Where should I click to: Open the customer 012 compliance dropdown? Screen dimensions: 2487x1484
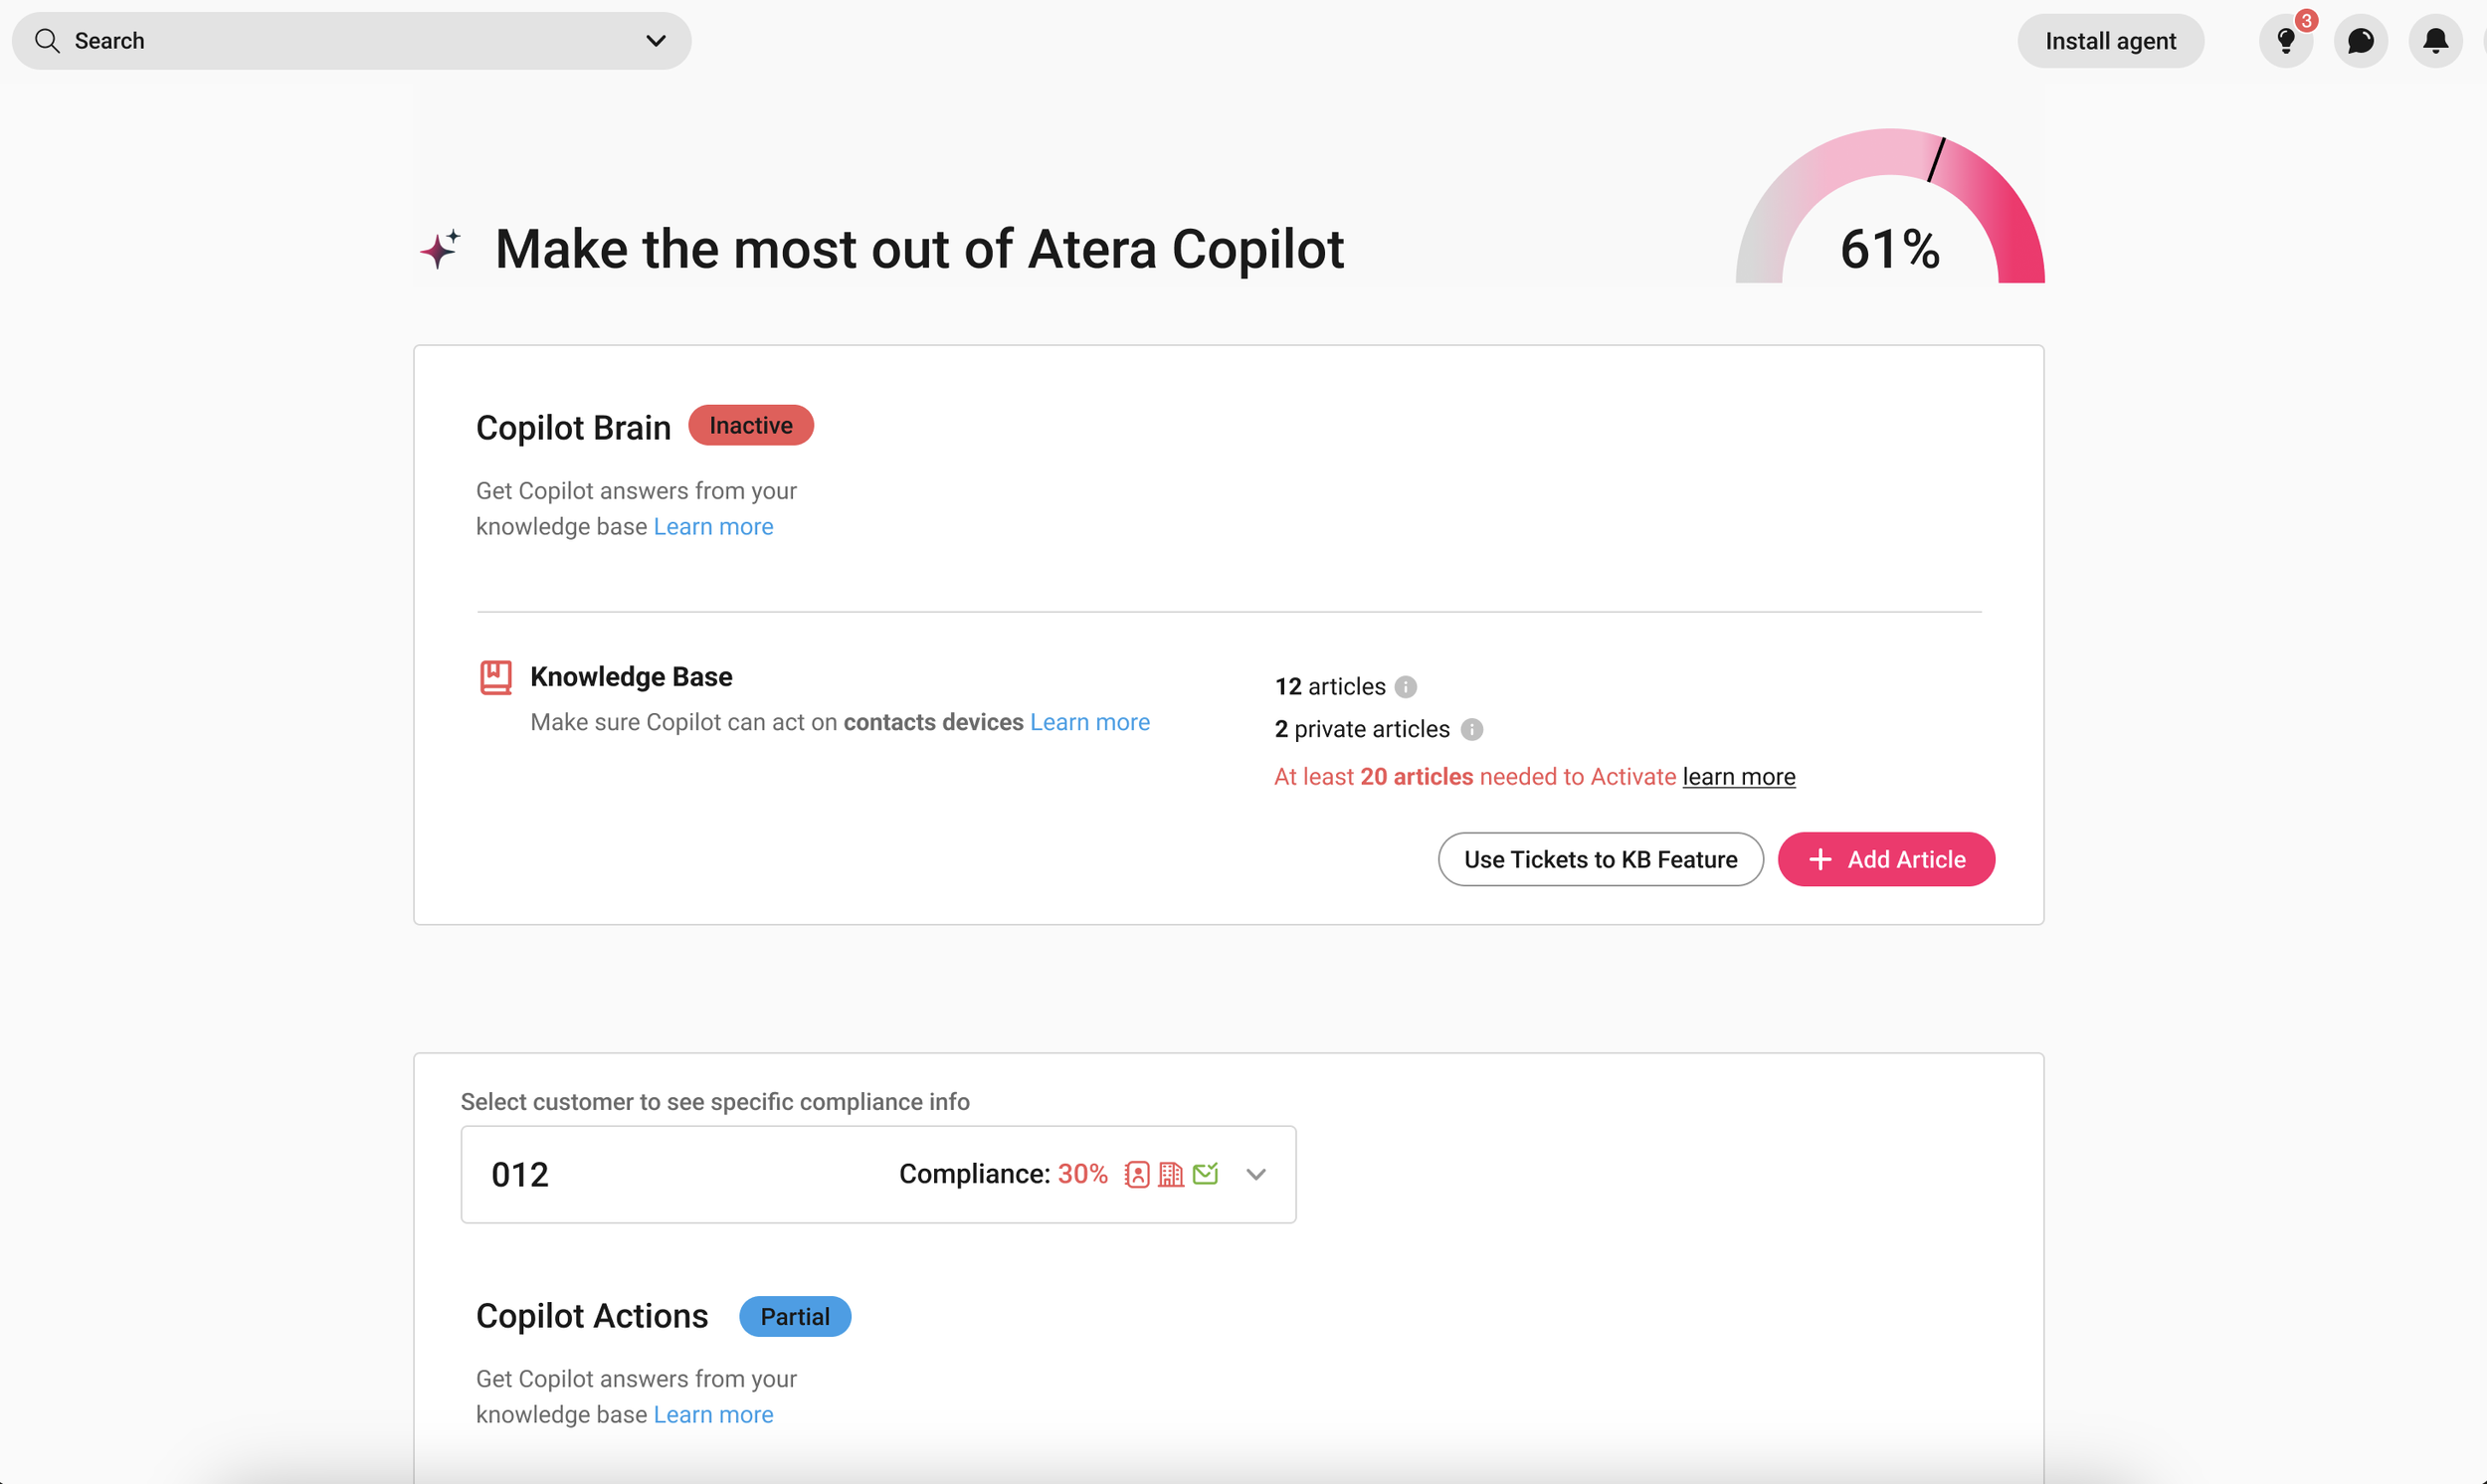(878, 1174)
